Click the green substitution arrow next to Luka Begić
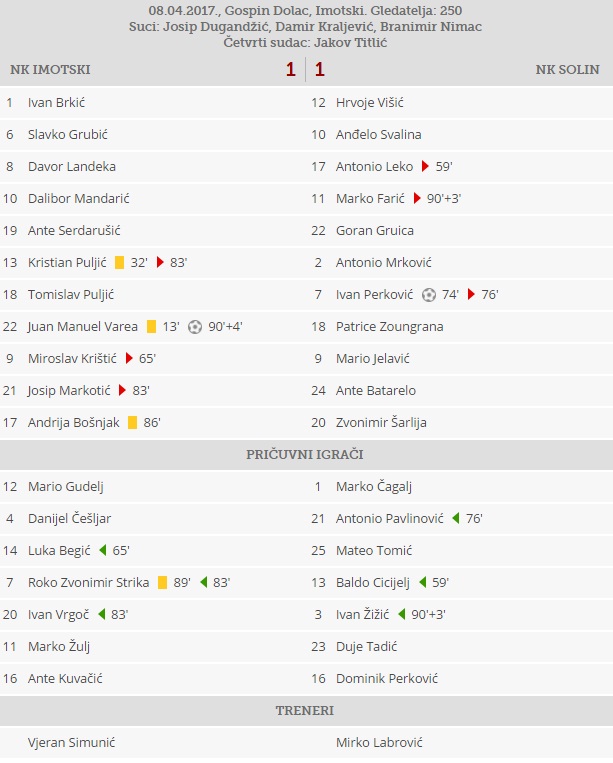 pyautogui.click(x=102, y=550)
